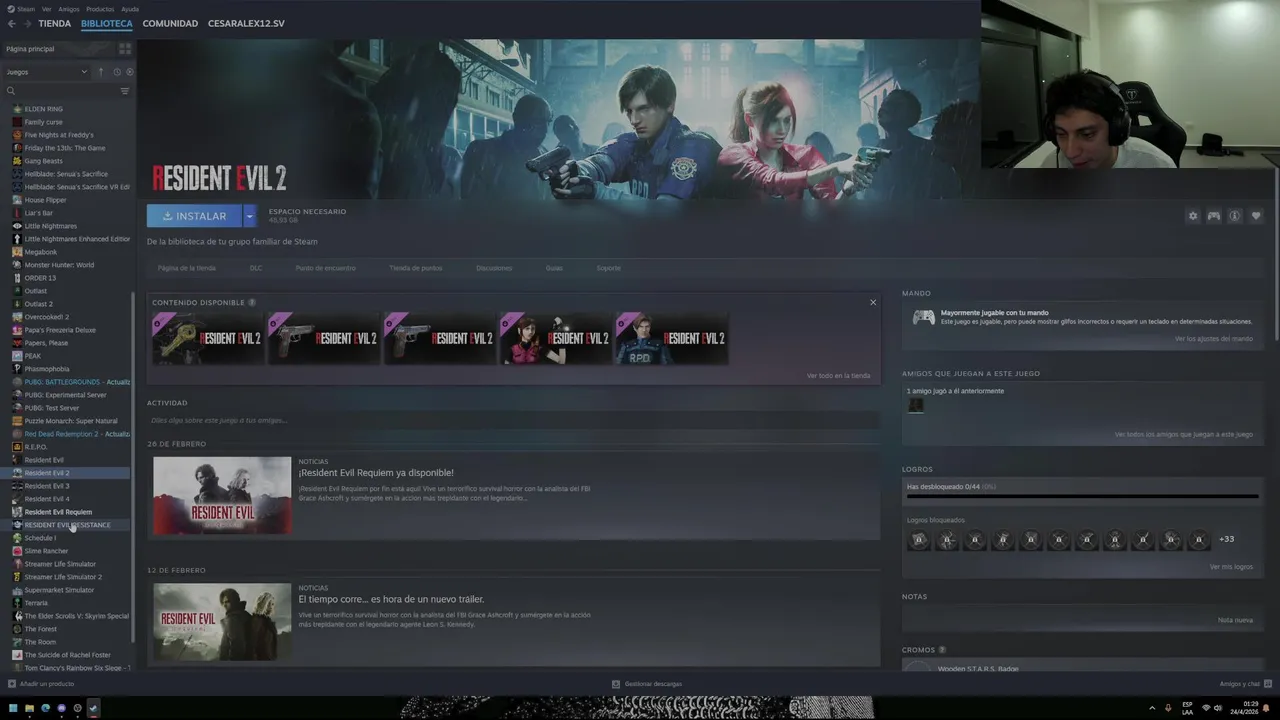Open game settings gear icon
Screen dimensions: 1280x720
point(1193,216)
